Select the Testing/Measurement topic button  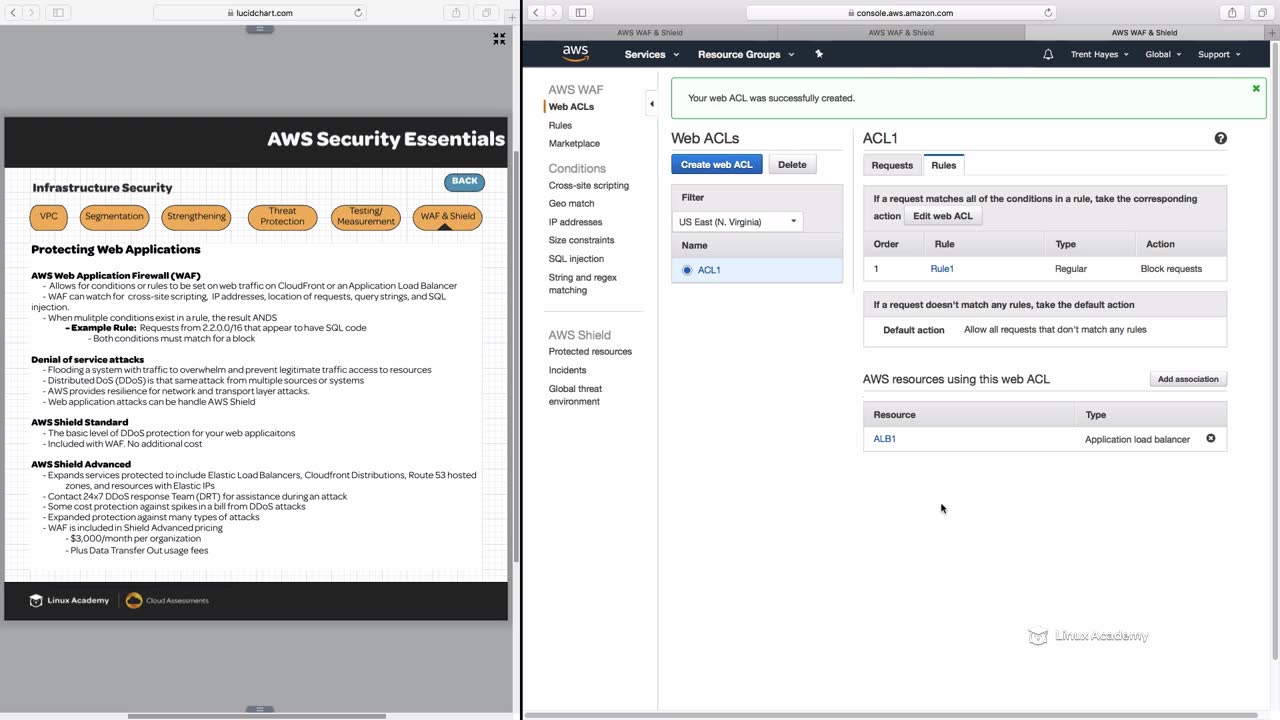click(x=366, y=217)
